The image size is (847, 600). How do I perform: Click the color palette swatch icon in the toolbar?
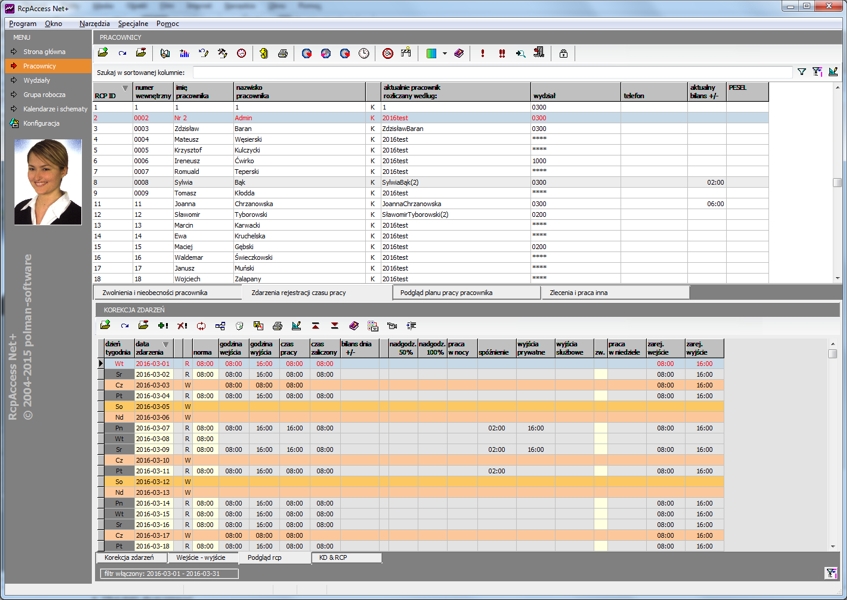(431, 53)
